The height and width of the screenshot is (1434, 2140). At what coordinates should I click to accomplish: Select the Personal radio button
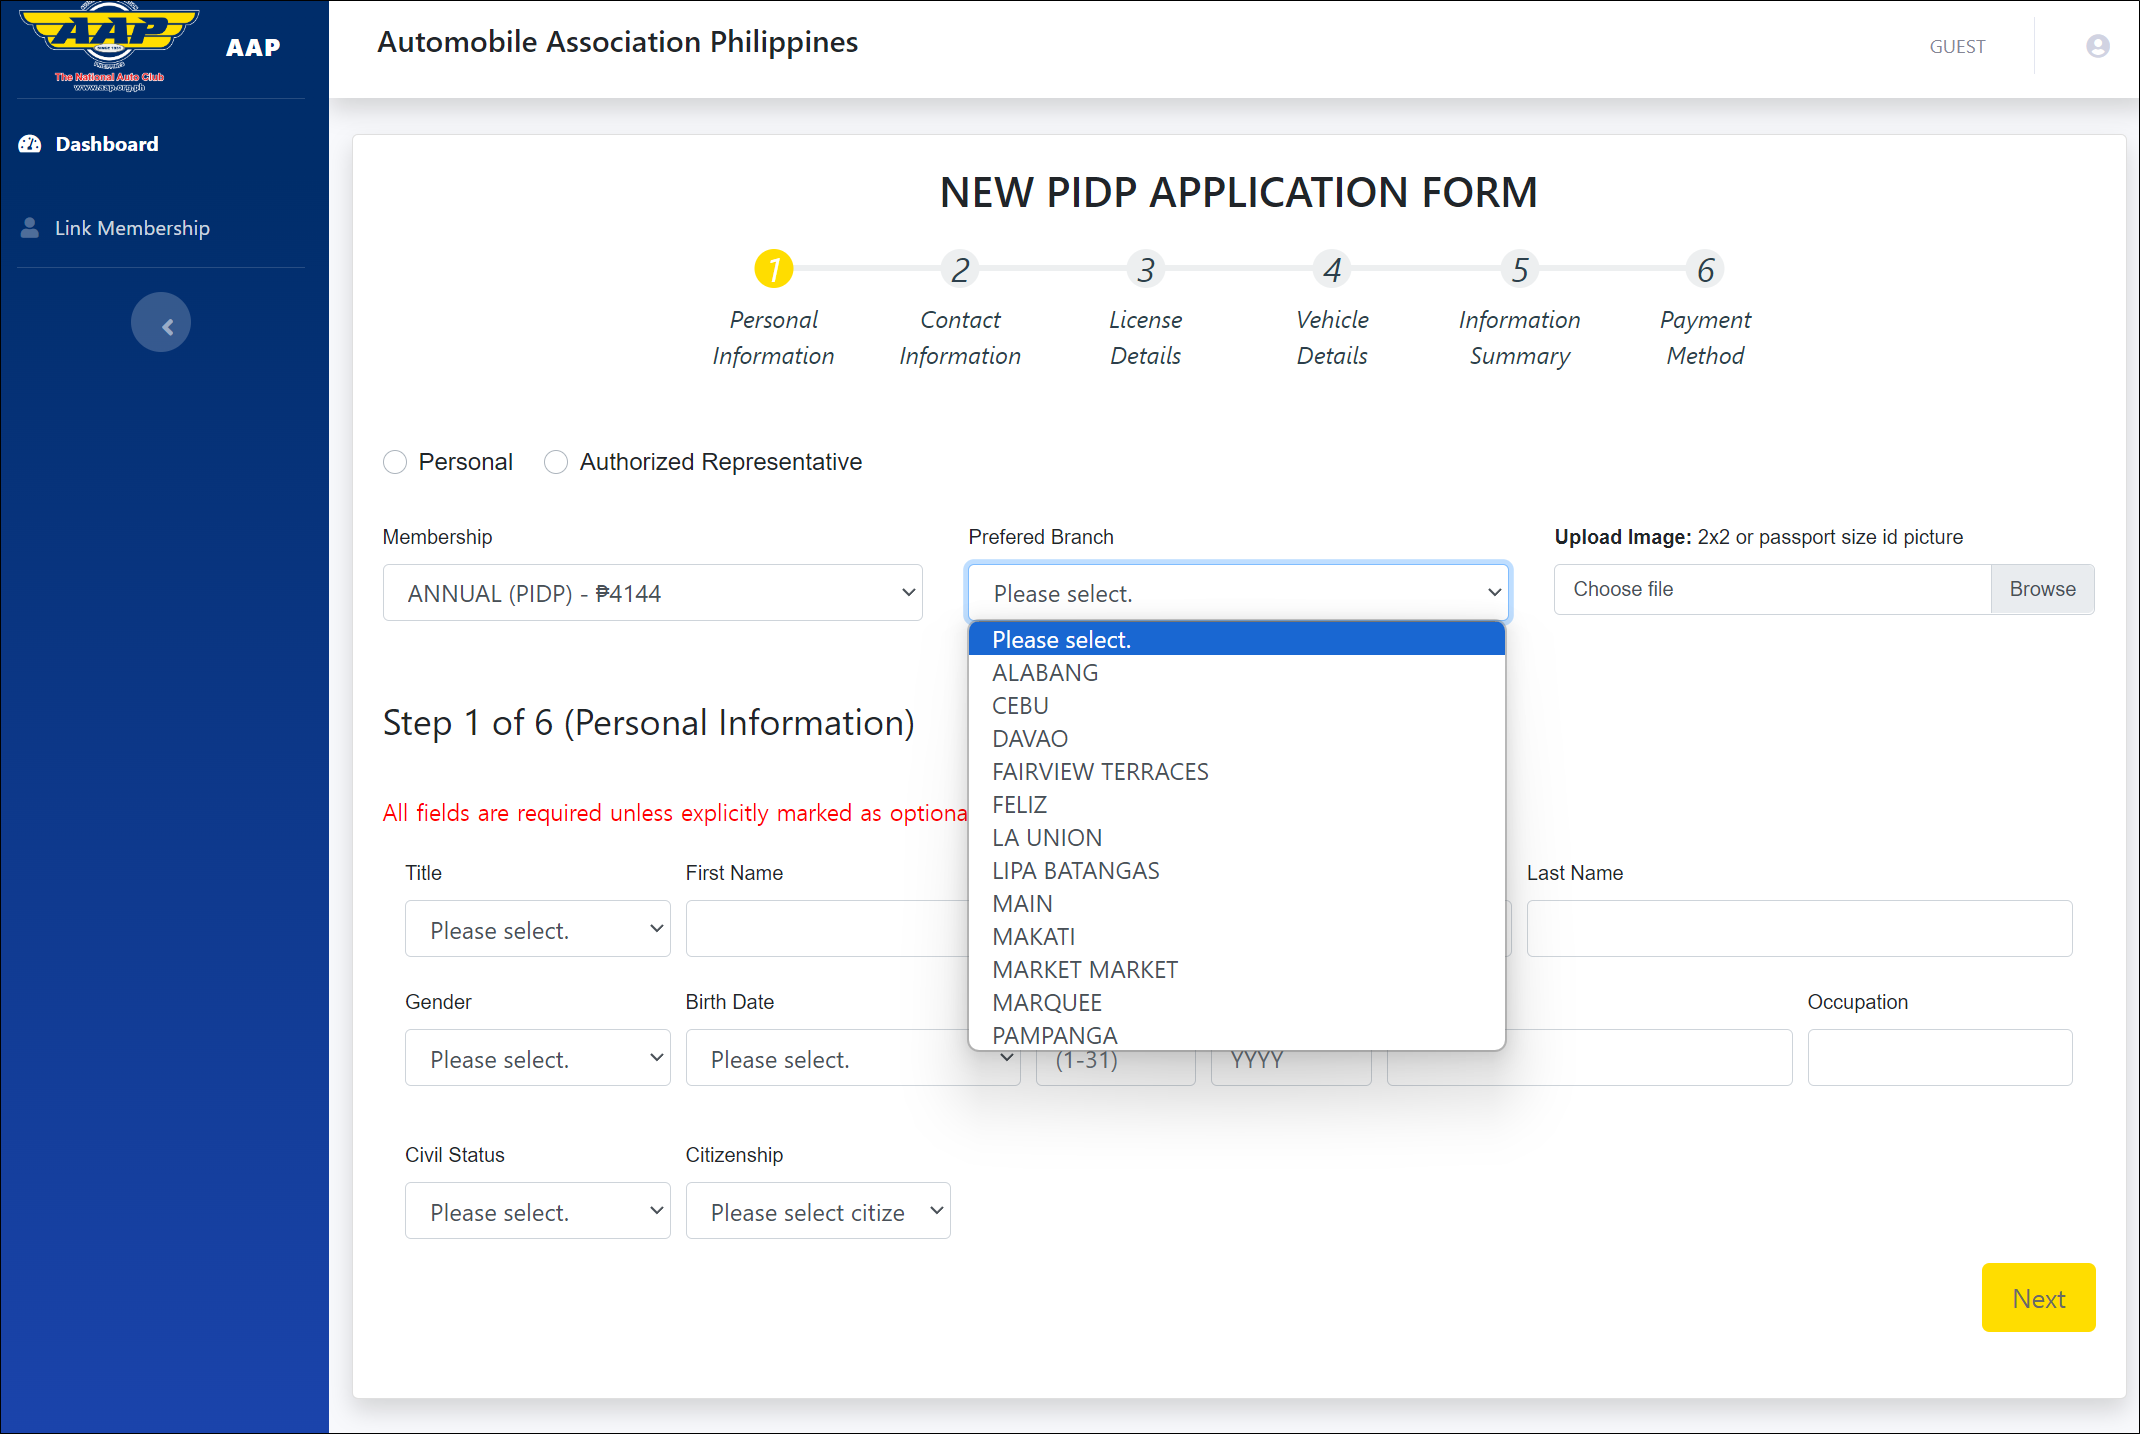click(395, 462)
